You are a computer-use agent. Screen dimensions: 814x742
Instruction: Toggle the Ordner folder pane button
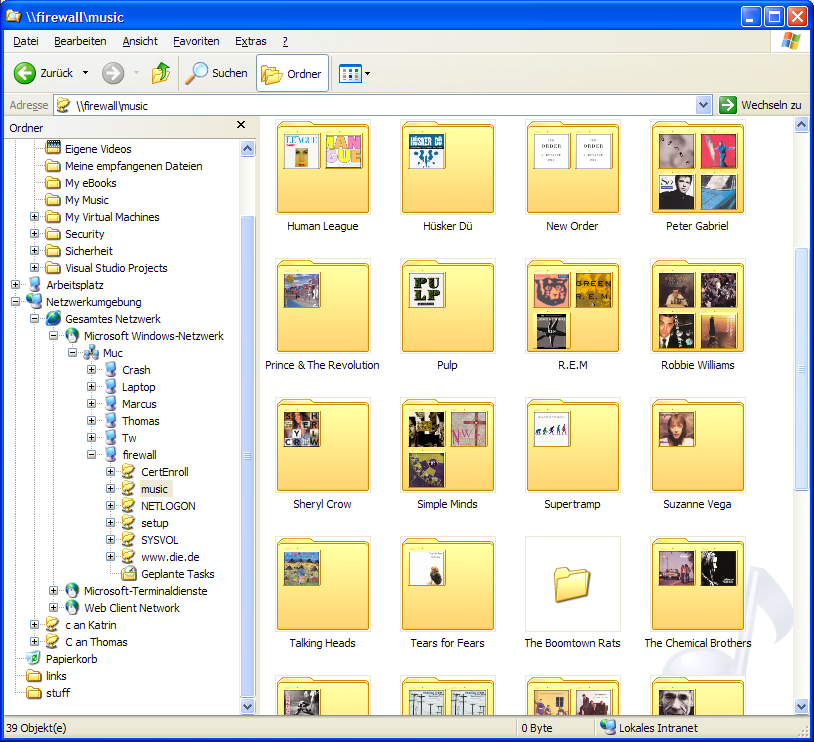tap(292, 74)
